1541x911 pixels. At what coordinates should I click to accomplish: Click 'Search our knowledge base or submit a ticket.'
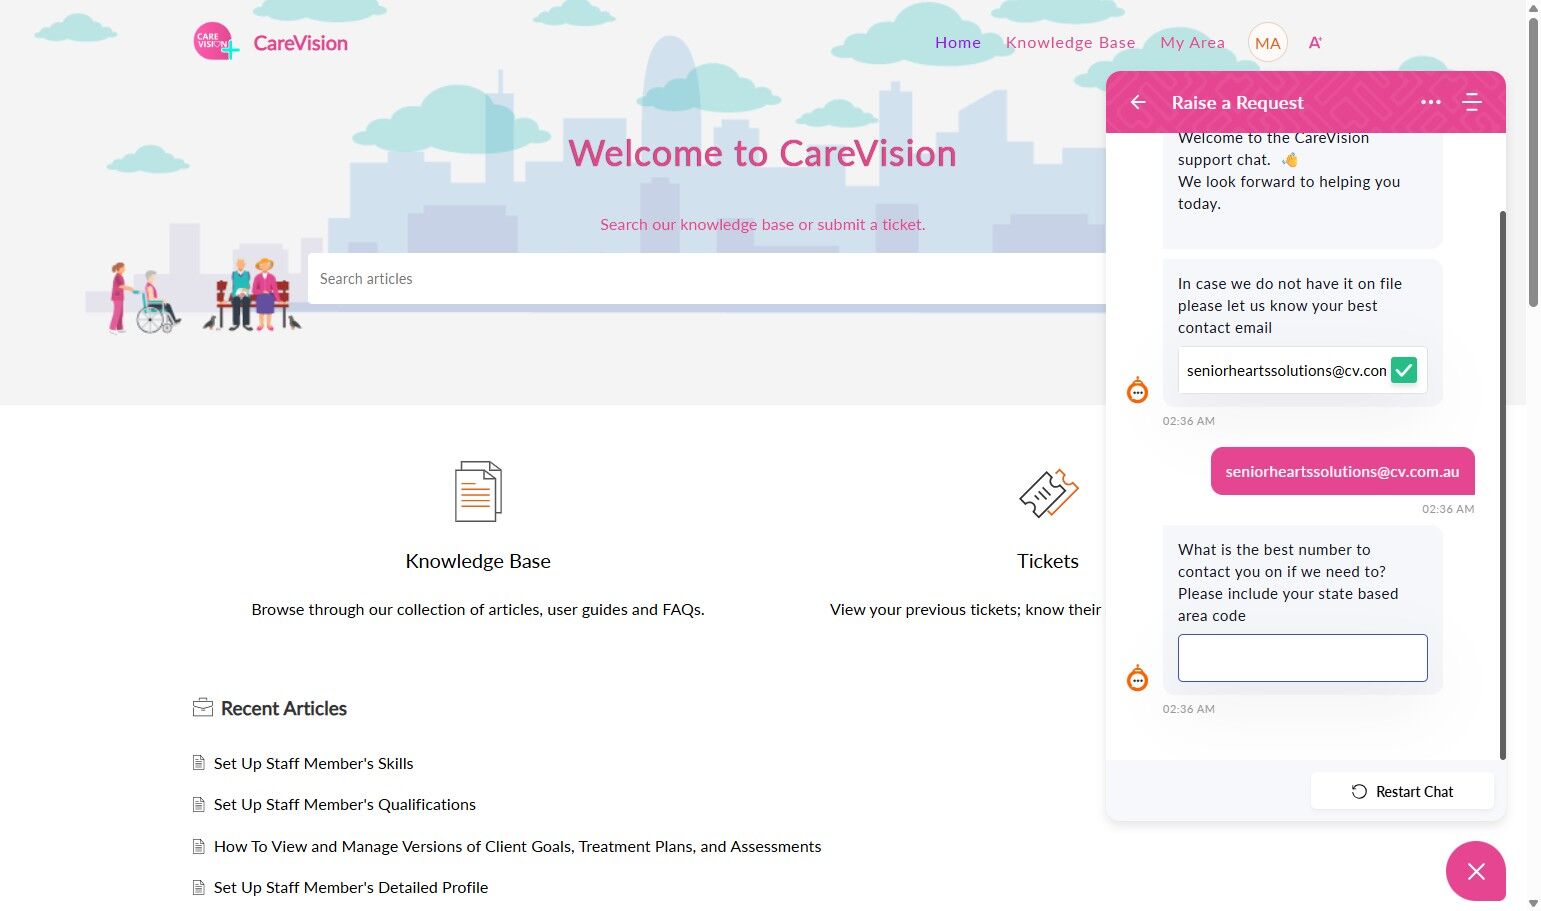click(763, 224)
